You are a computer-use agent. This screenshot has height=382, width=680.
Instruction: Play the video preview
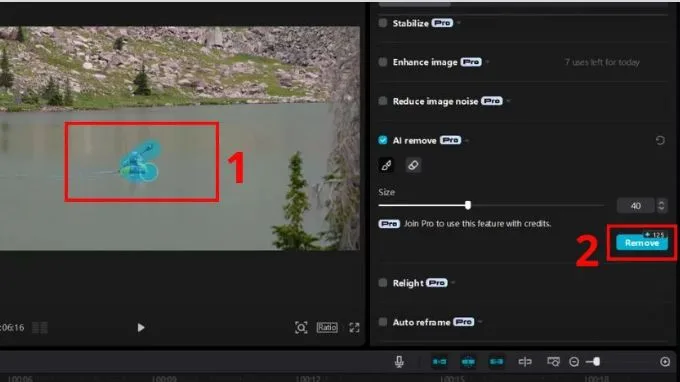coord(141,327)
